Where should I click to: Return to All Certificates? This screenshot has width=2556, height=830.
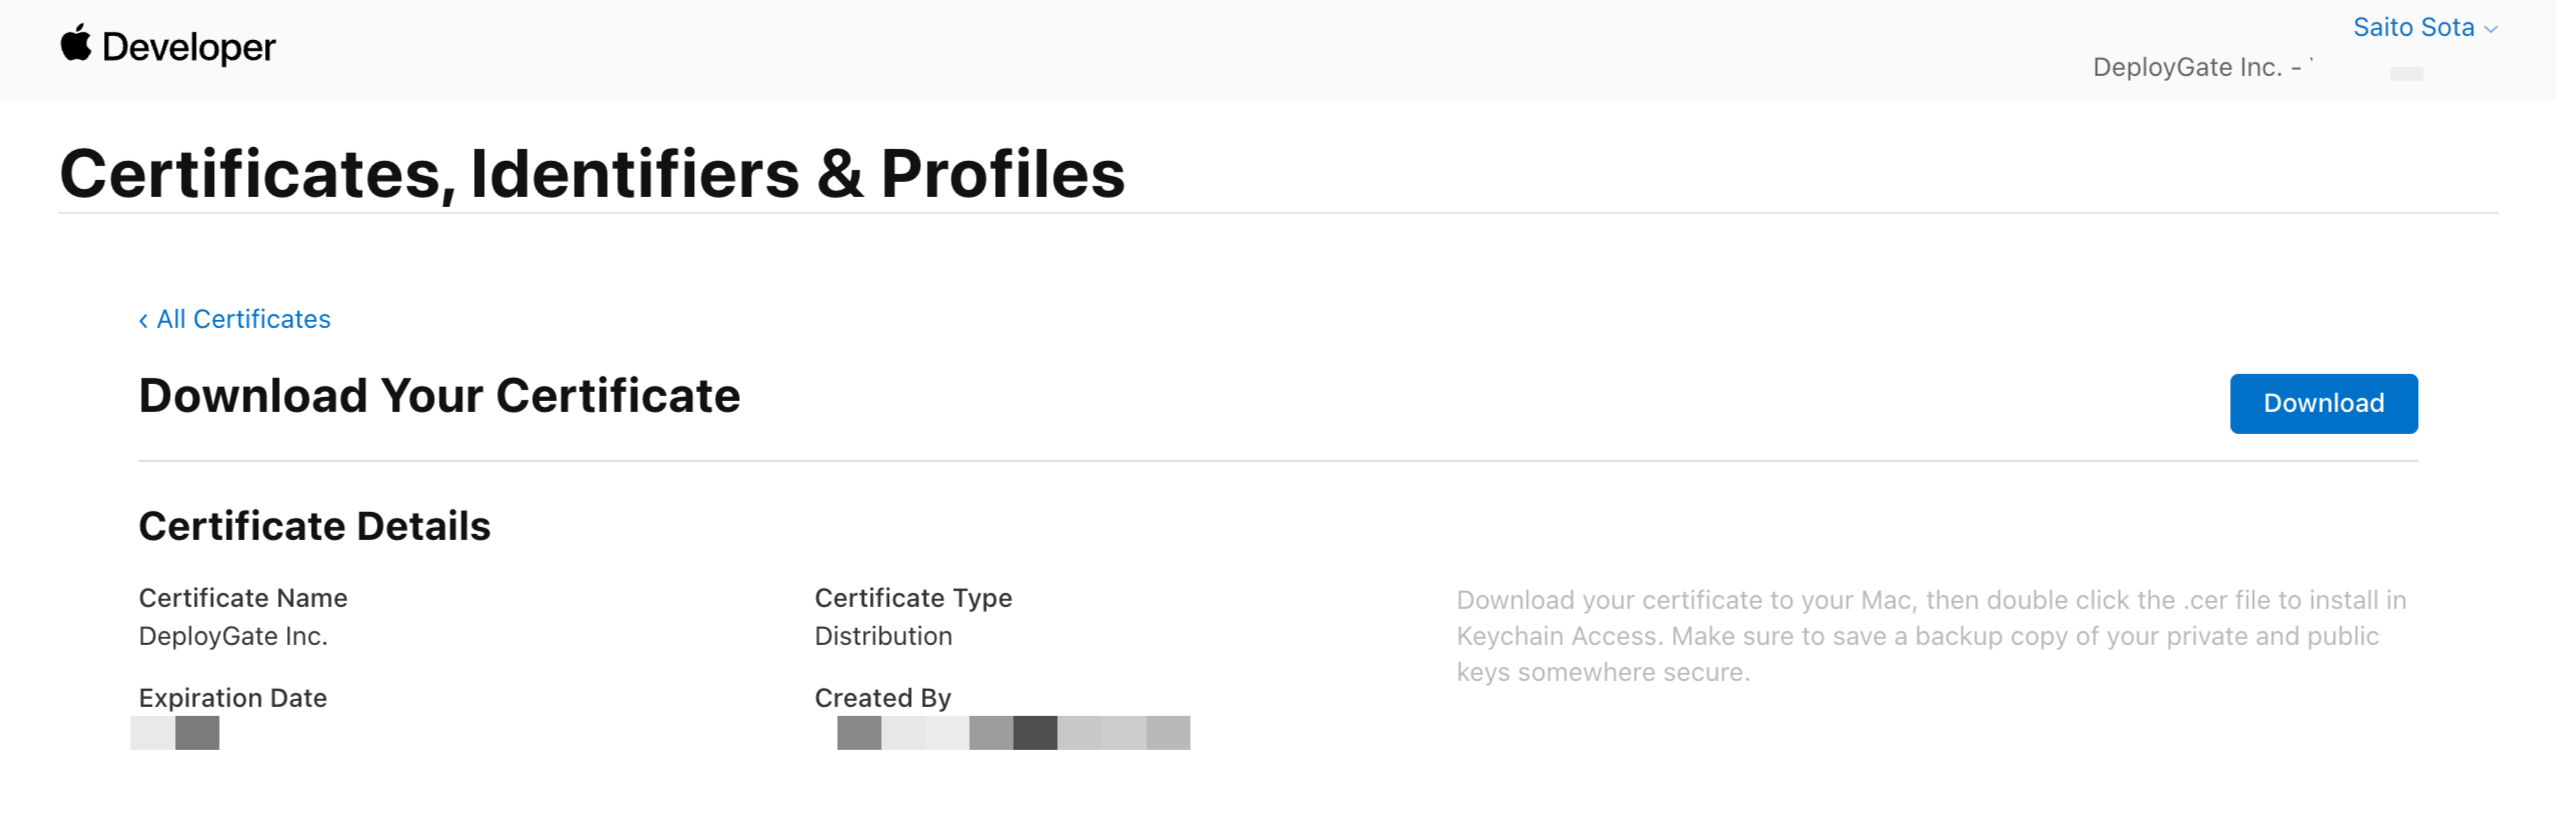pyautogui.click(x=243, y=320)
